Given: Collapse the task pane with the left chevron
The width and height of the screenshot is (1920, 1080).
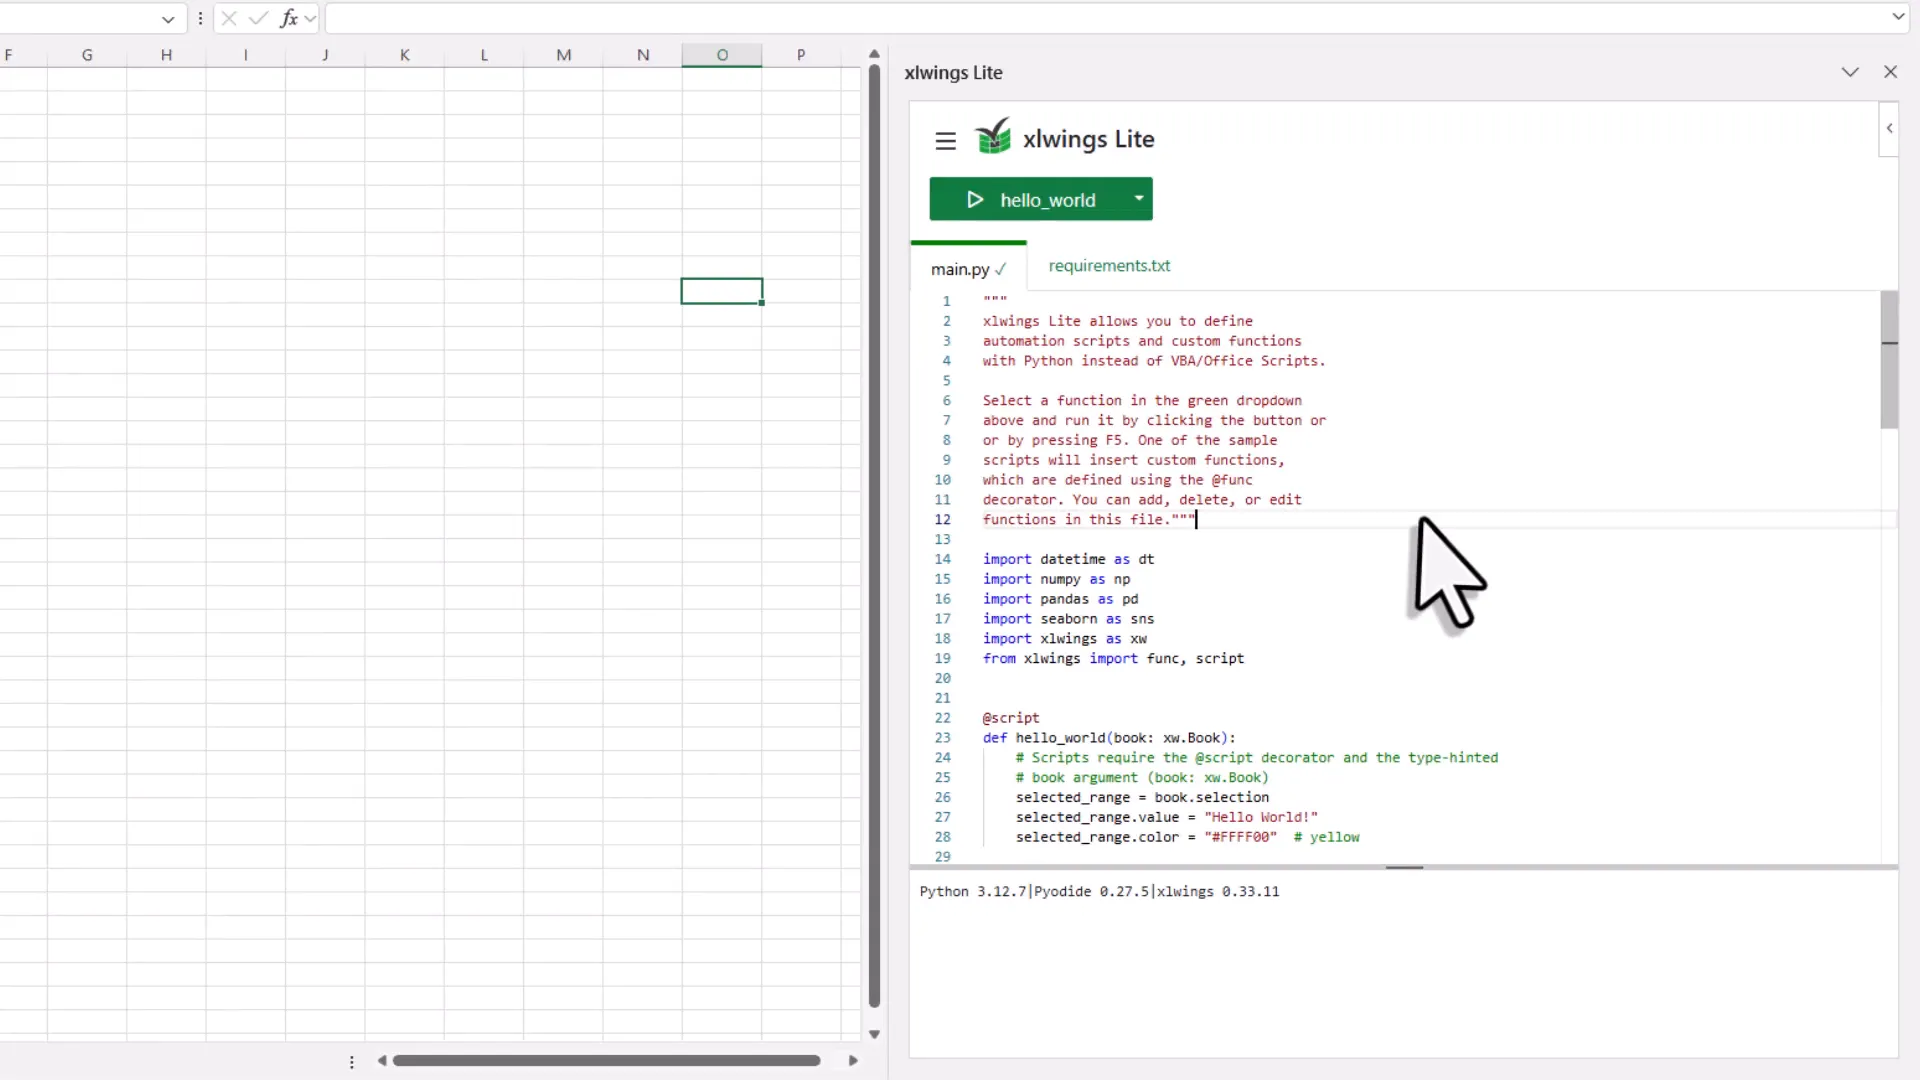Looking at the screenshot, I should point(1890,128).
